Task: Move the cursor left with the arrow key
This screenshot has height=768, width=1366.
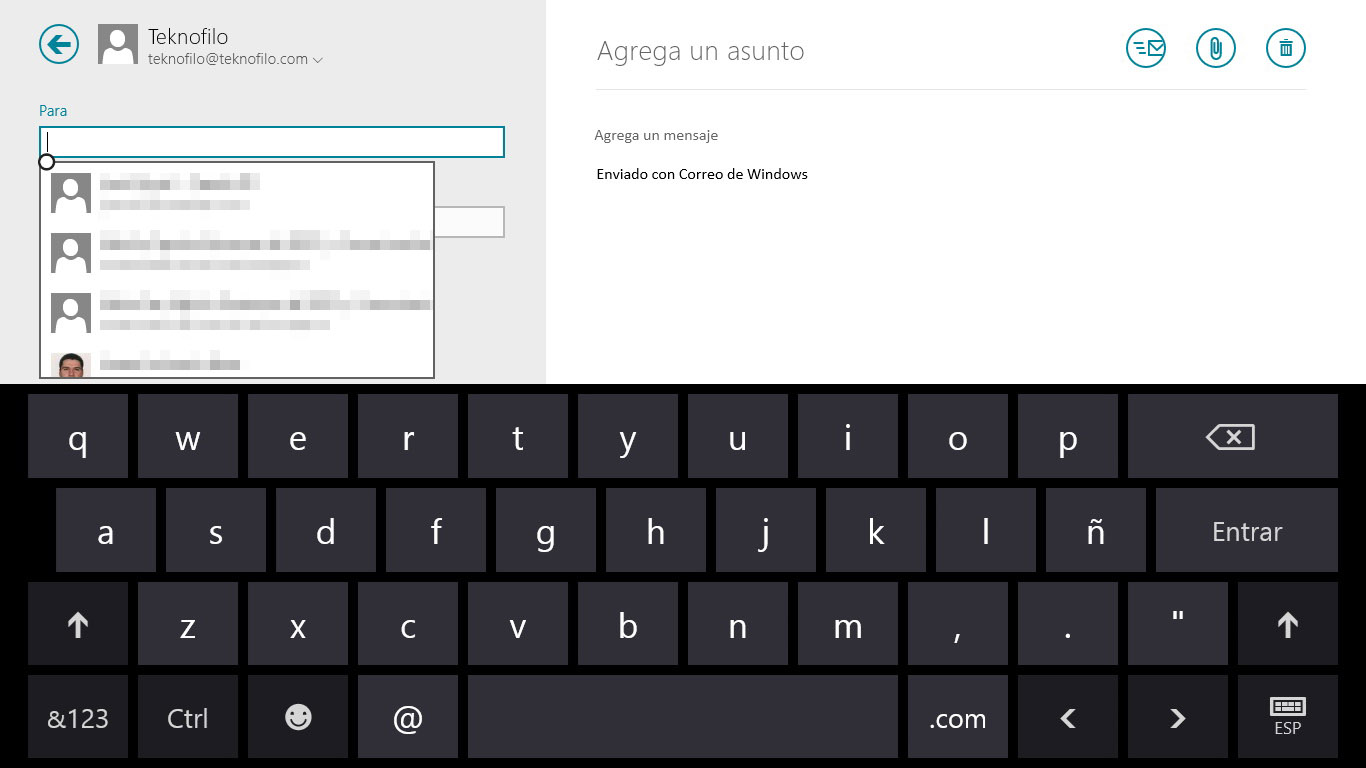Action: pyautogui.click(x=1068, y=717)
